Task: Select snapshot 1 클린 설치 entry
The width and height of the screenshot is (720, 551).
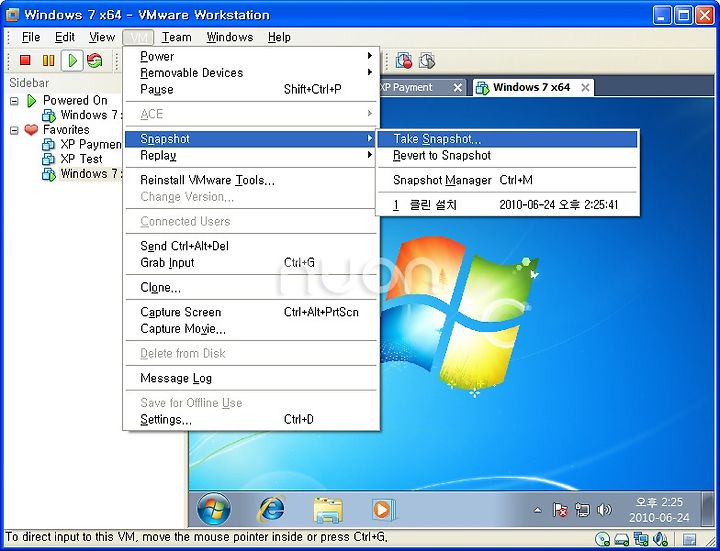Action: pos(507,205)
